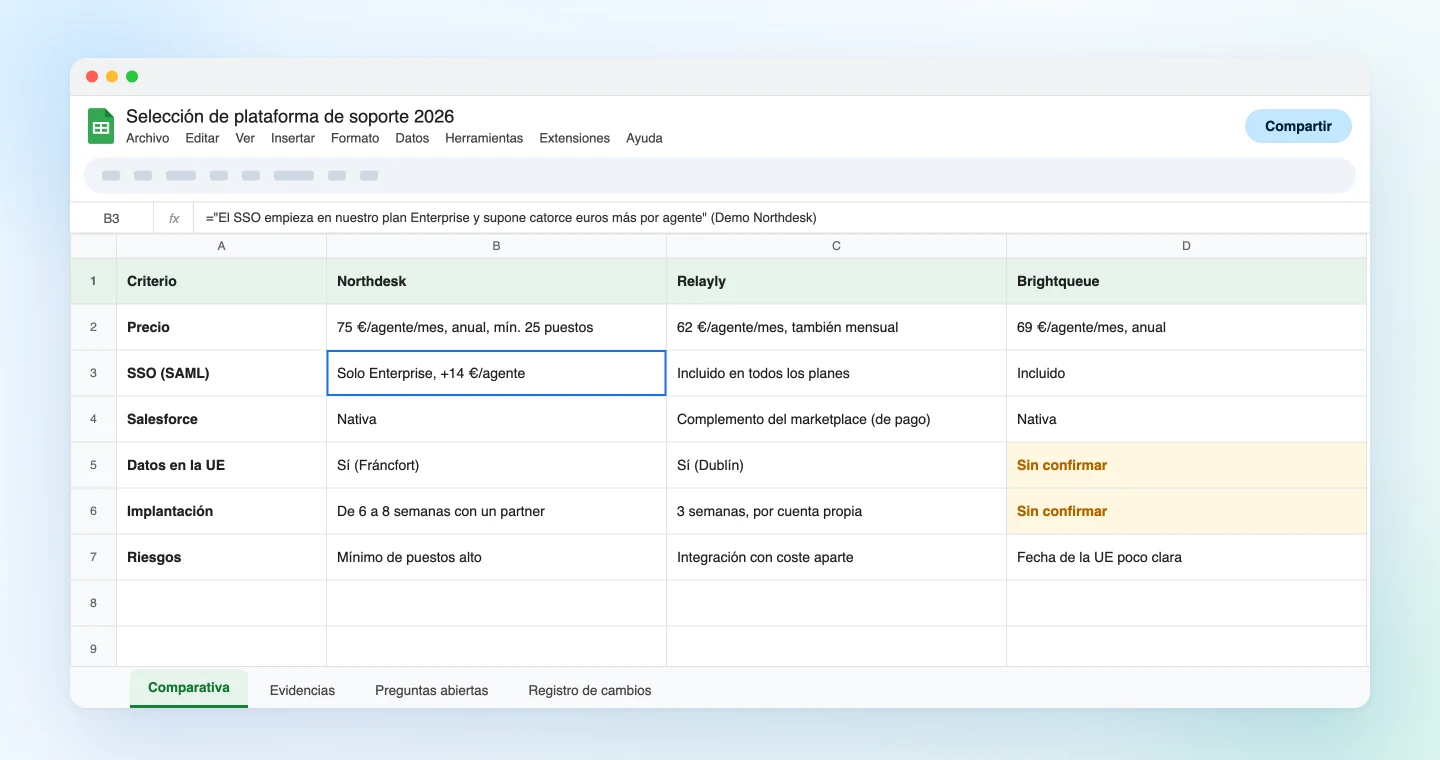This screenshot has width=1440, height=760.
Task: Click the green Sheets app logo
Action: [x=101, y=126]
